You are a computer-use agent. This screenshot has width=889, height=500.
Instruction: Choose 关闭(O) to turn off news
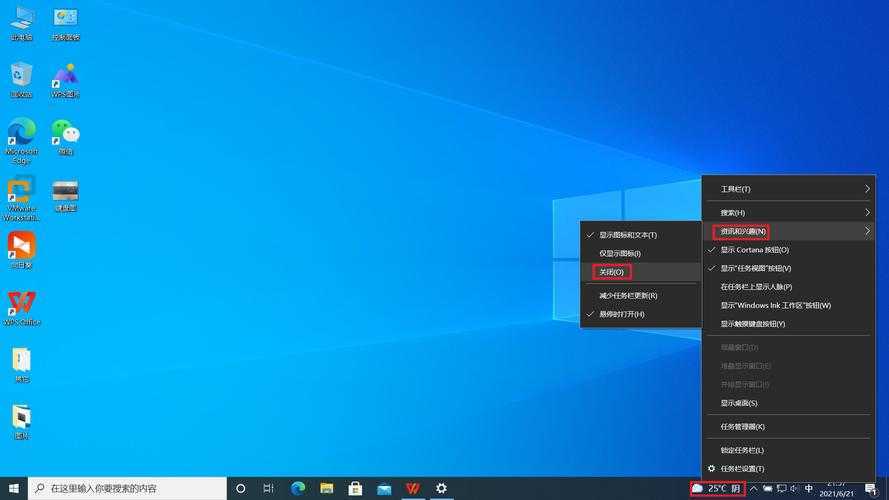coord(610,272)
